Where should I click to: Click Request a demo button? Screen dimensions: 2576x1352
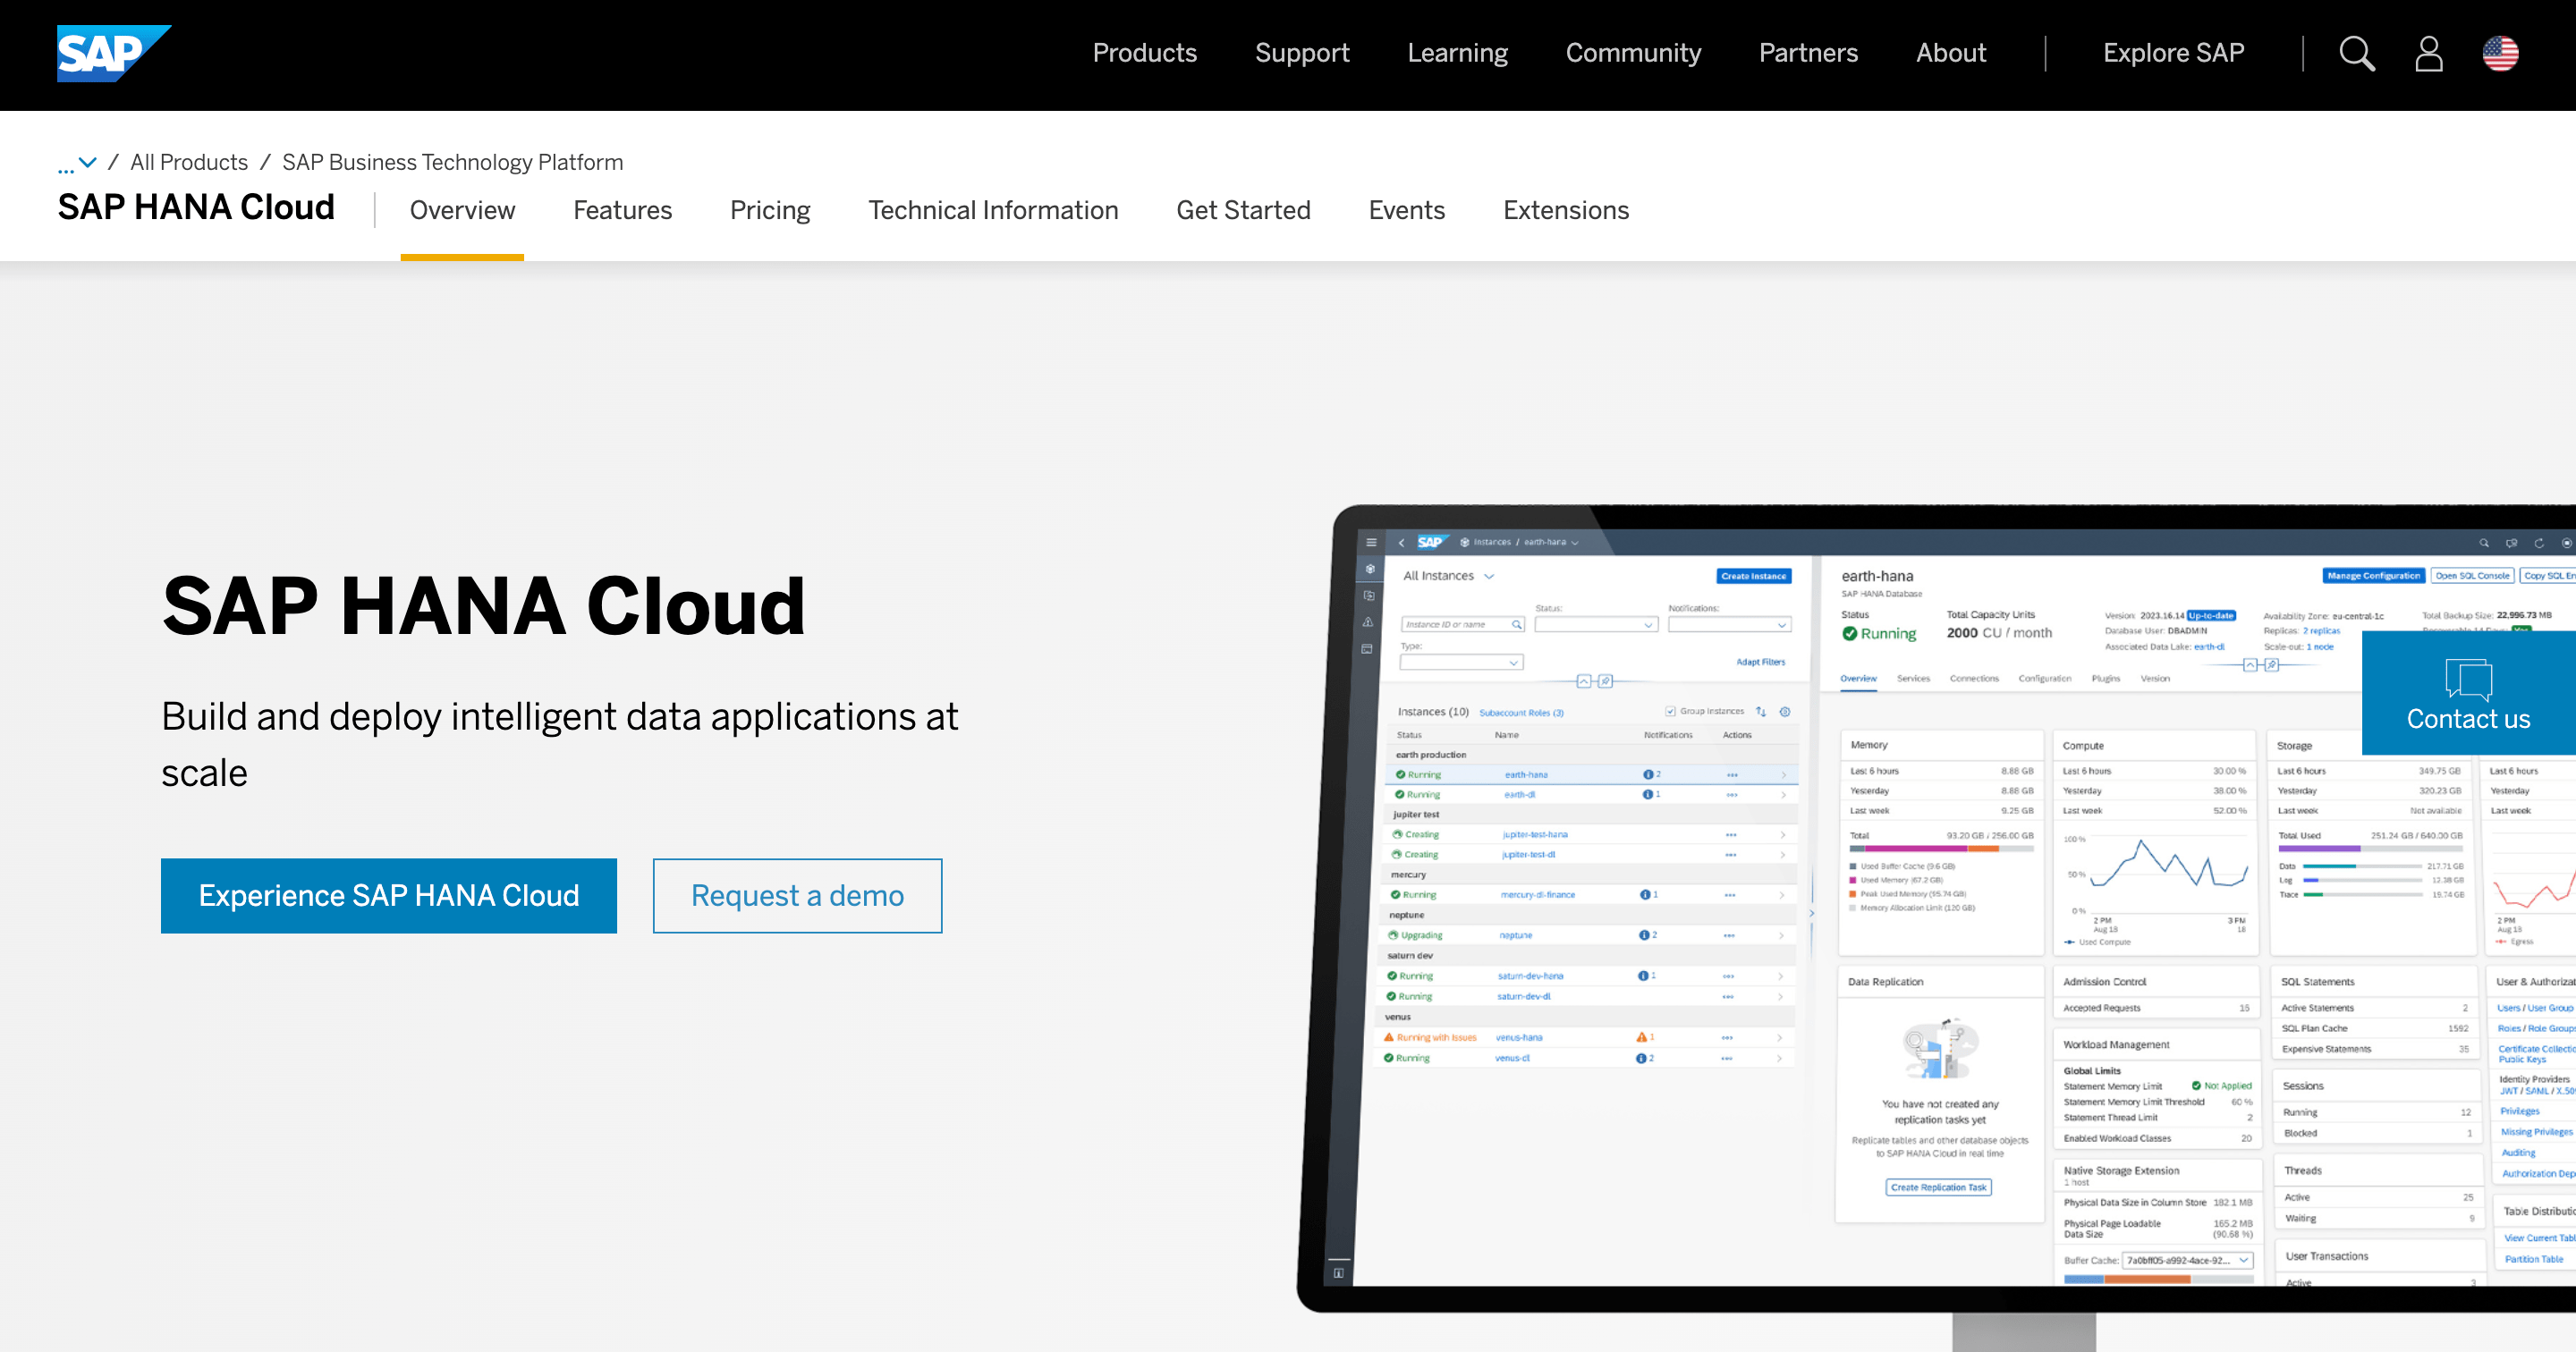[797, 896]
